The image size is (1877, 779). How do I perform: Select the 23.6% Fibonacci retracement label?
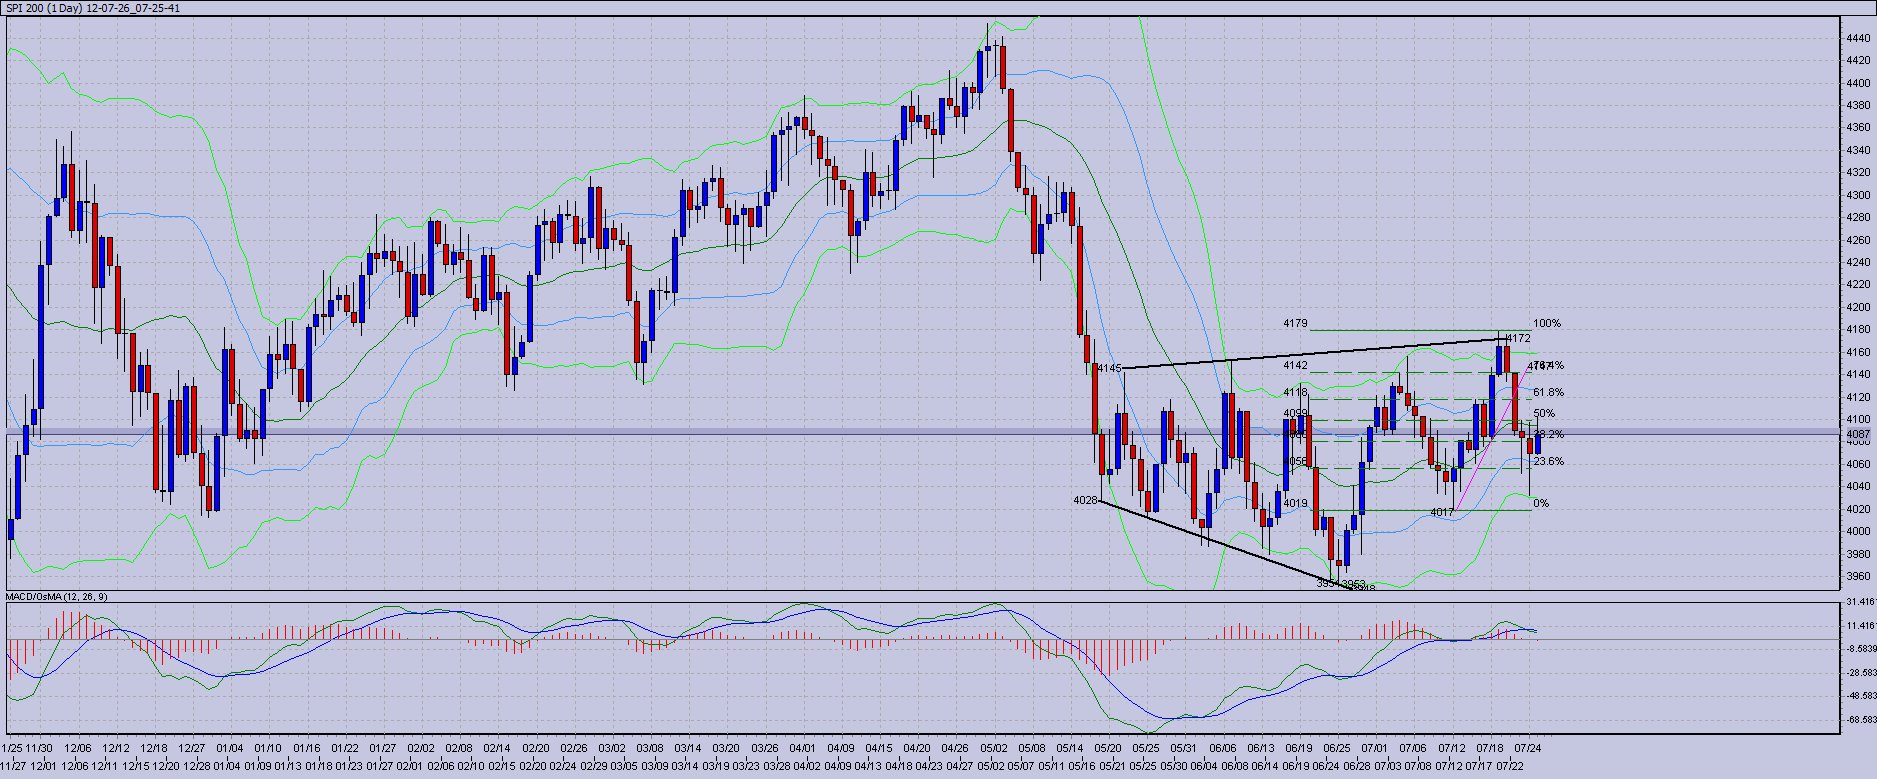click(1548, 462)
